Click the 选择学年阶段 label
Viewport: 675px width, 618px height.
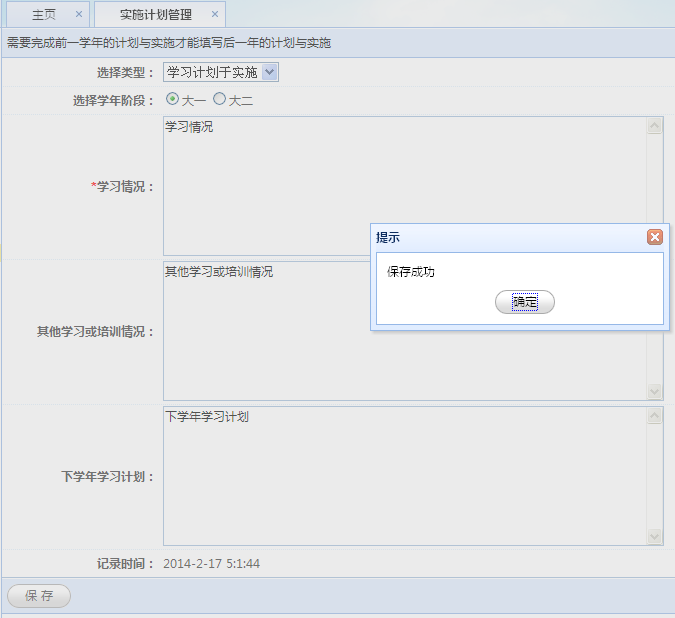pos(113,101)
